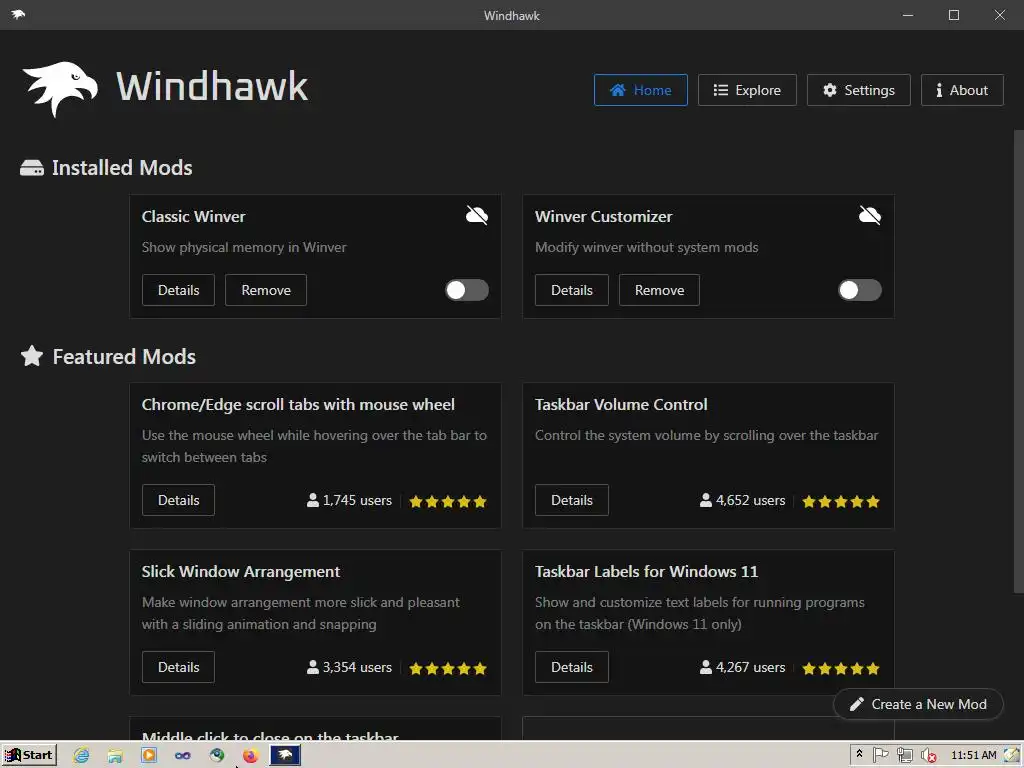Viewport: 1024px width, 768px height.
Task: Click the star rating of Slick Window Arrangement
Action: click(447, 669)
